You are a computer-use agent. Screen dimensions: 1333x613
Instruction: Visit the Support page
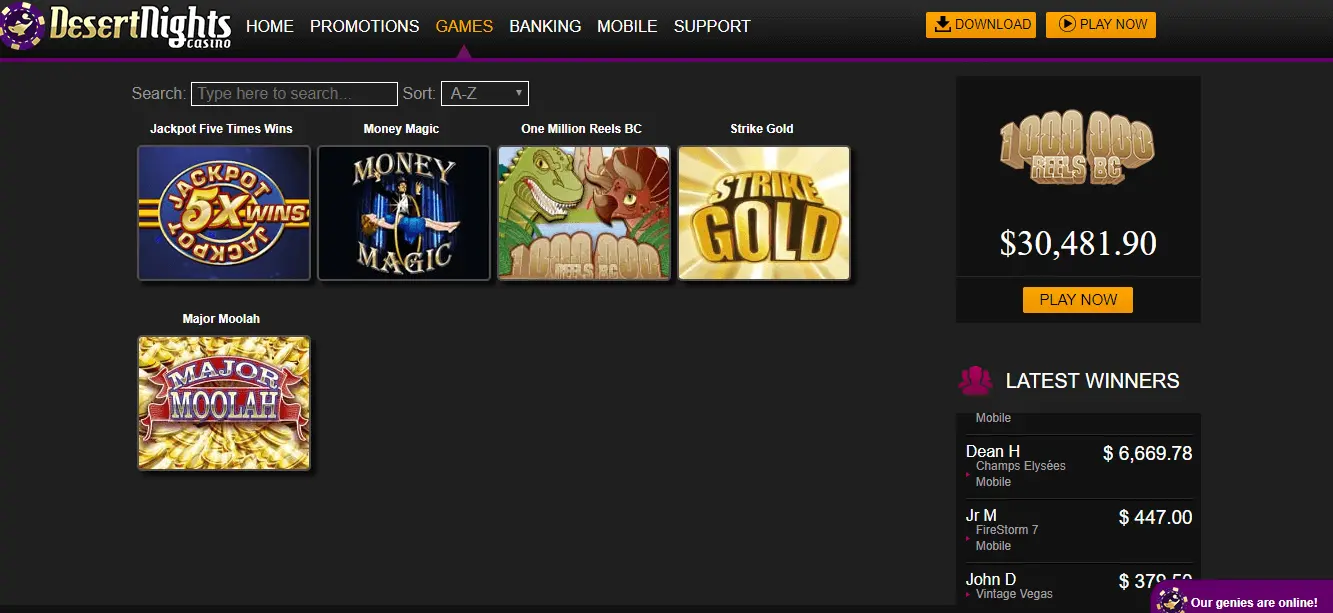pos(712,26)
